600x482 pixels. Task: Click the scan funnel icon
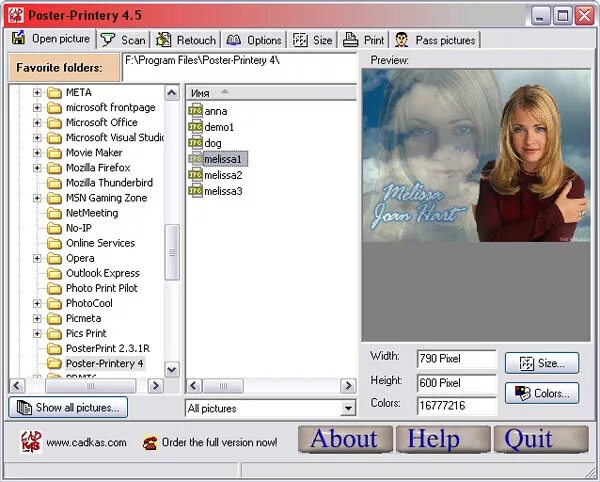pyautogui.click(x=108, y=40)
